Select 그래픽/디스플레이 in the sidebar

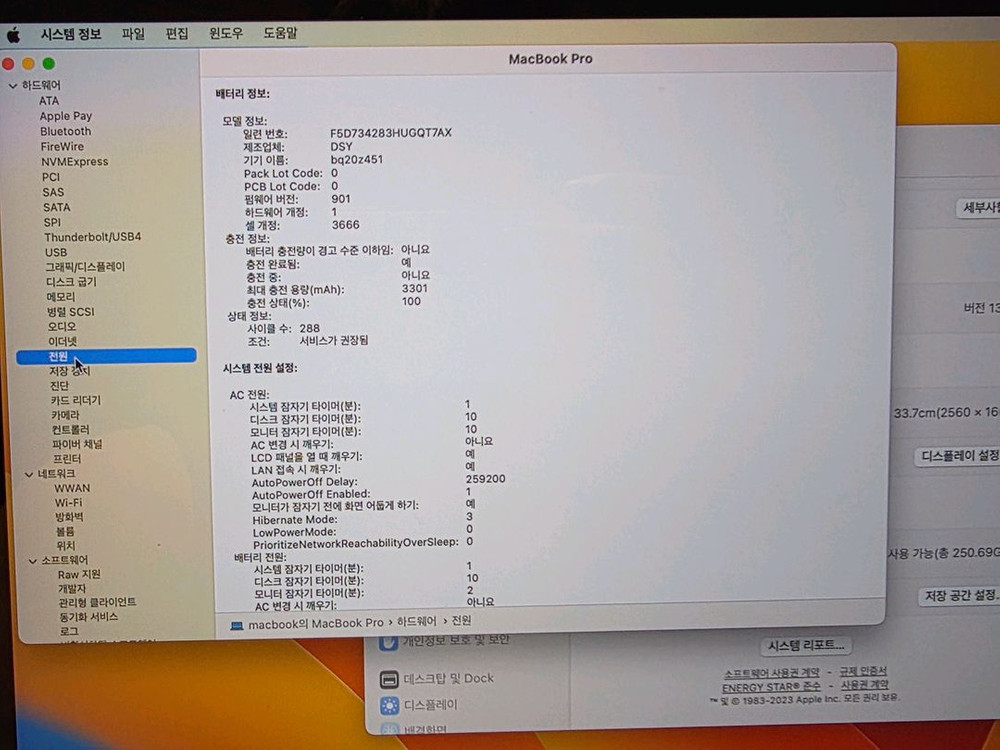(x=85, y=267)
